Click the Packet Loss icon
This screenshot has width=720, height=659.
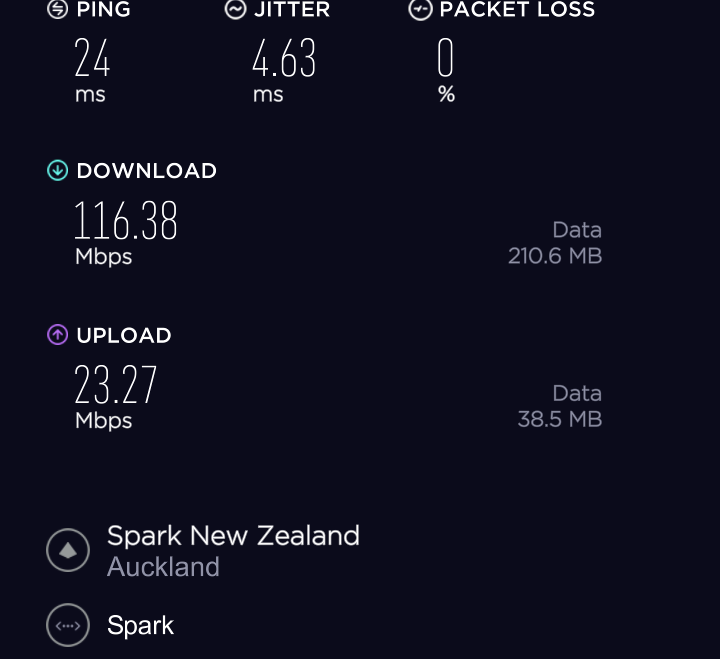tap(420, 10)
